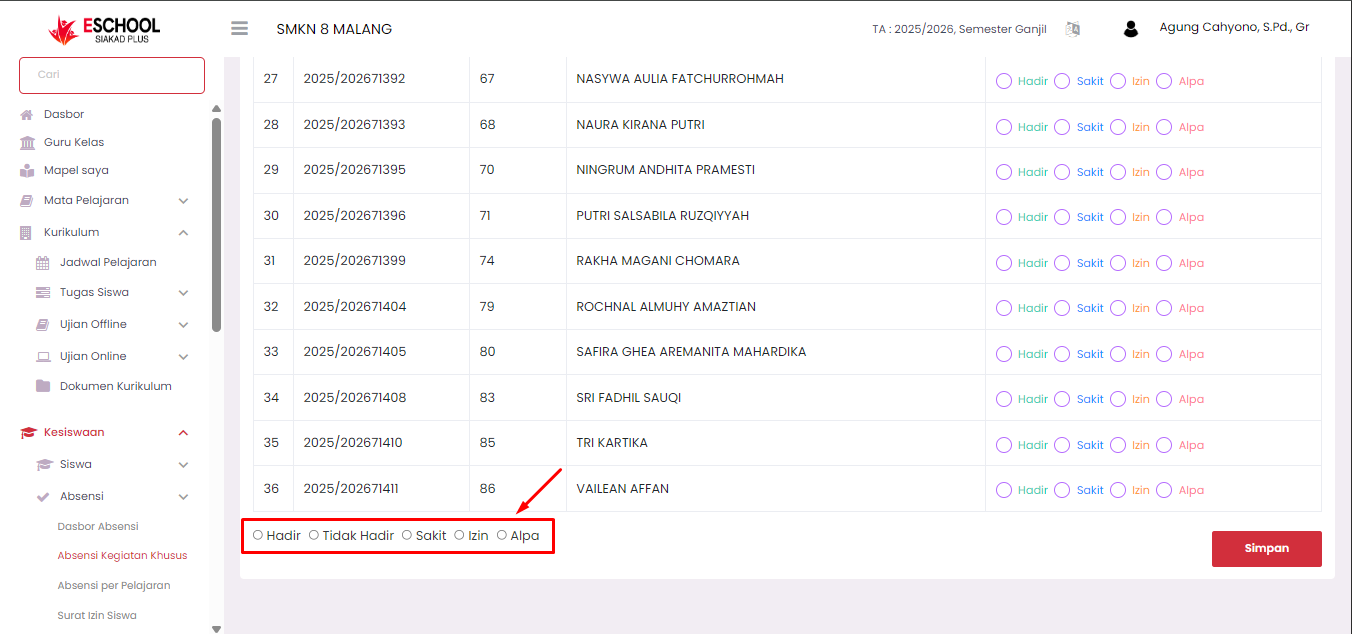Viewport: 1352px width, 634px height.
Task: Click the Jadwal Pelajaran calendar icon
Action: pos(43,263)
